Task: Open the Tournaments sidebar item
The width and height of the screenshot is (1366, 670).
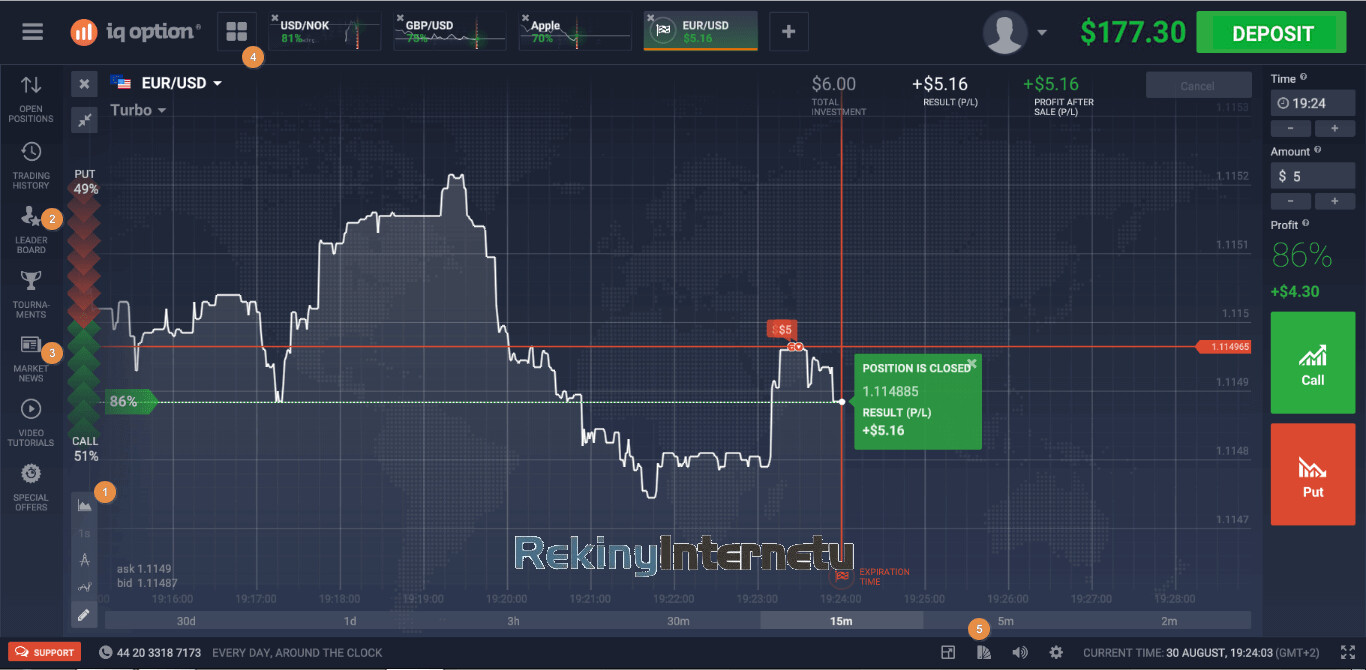Action: [x=31, y=294]
